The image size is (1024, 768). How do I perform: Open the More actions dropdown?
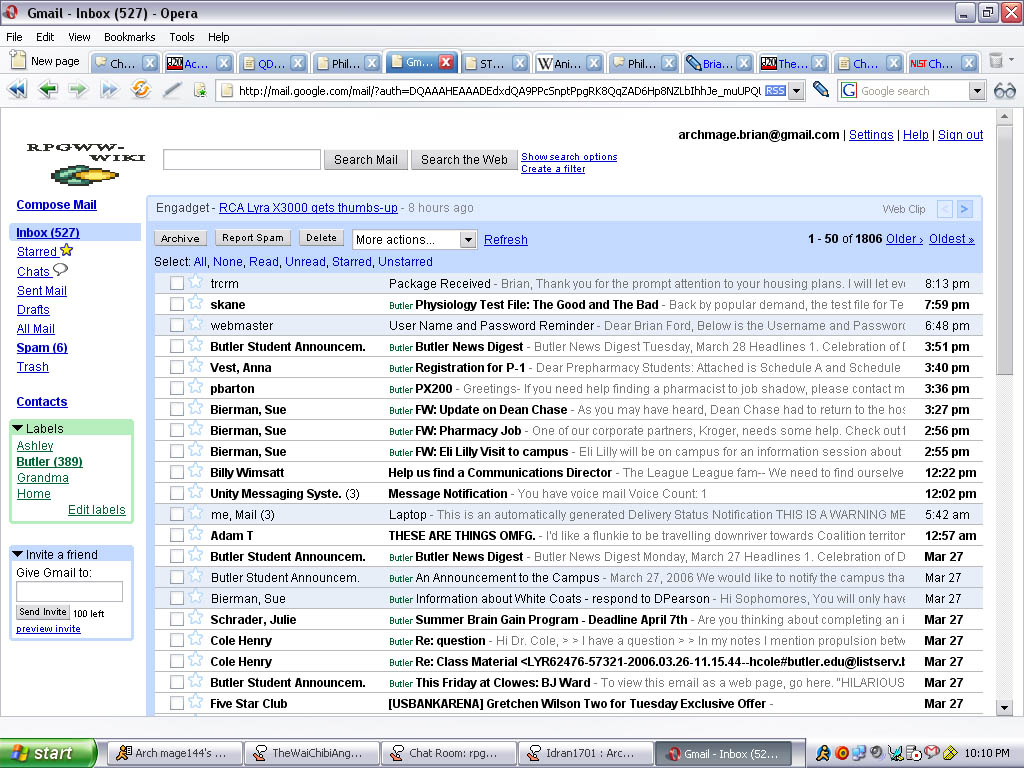tap(415, 240)
